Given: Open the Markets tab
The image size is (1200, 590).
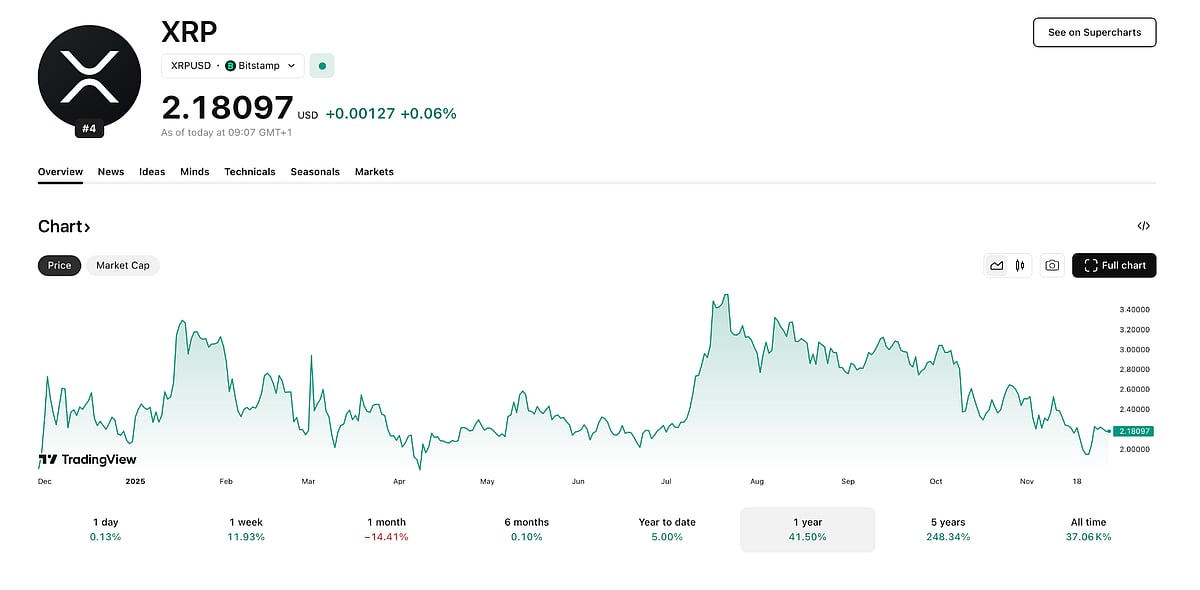Looking at the screenshot, I should click(x=374, y=172).
